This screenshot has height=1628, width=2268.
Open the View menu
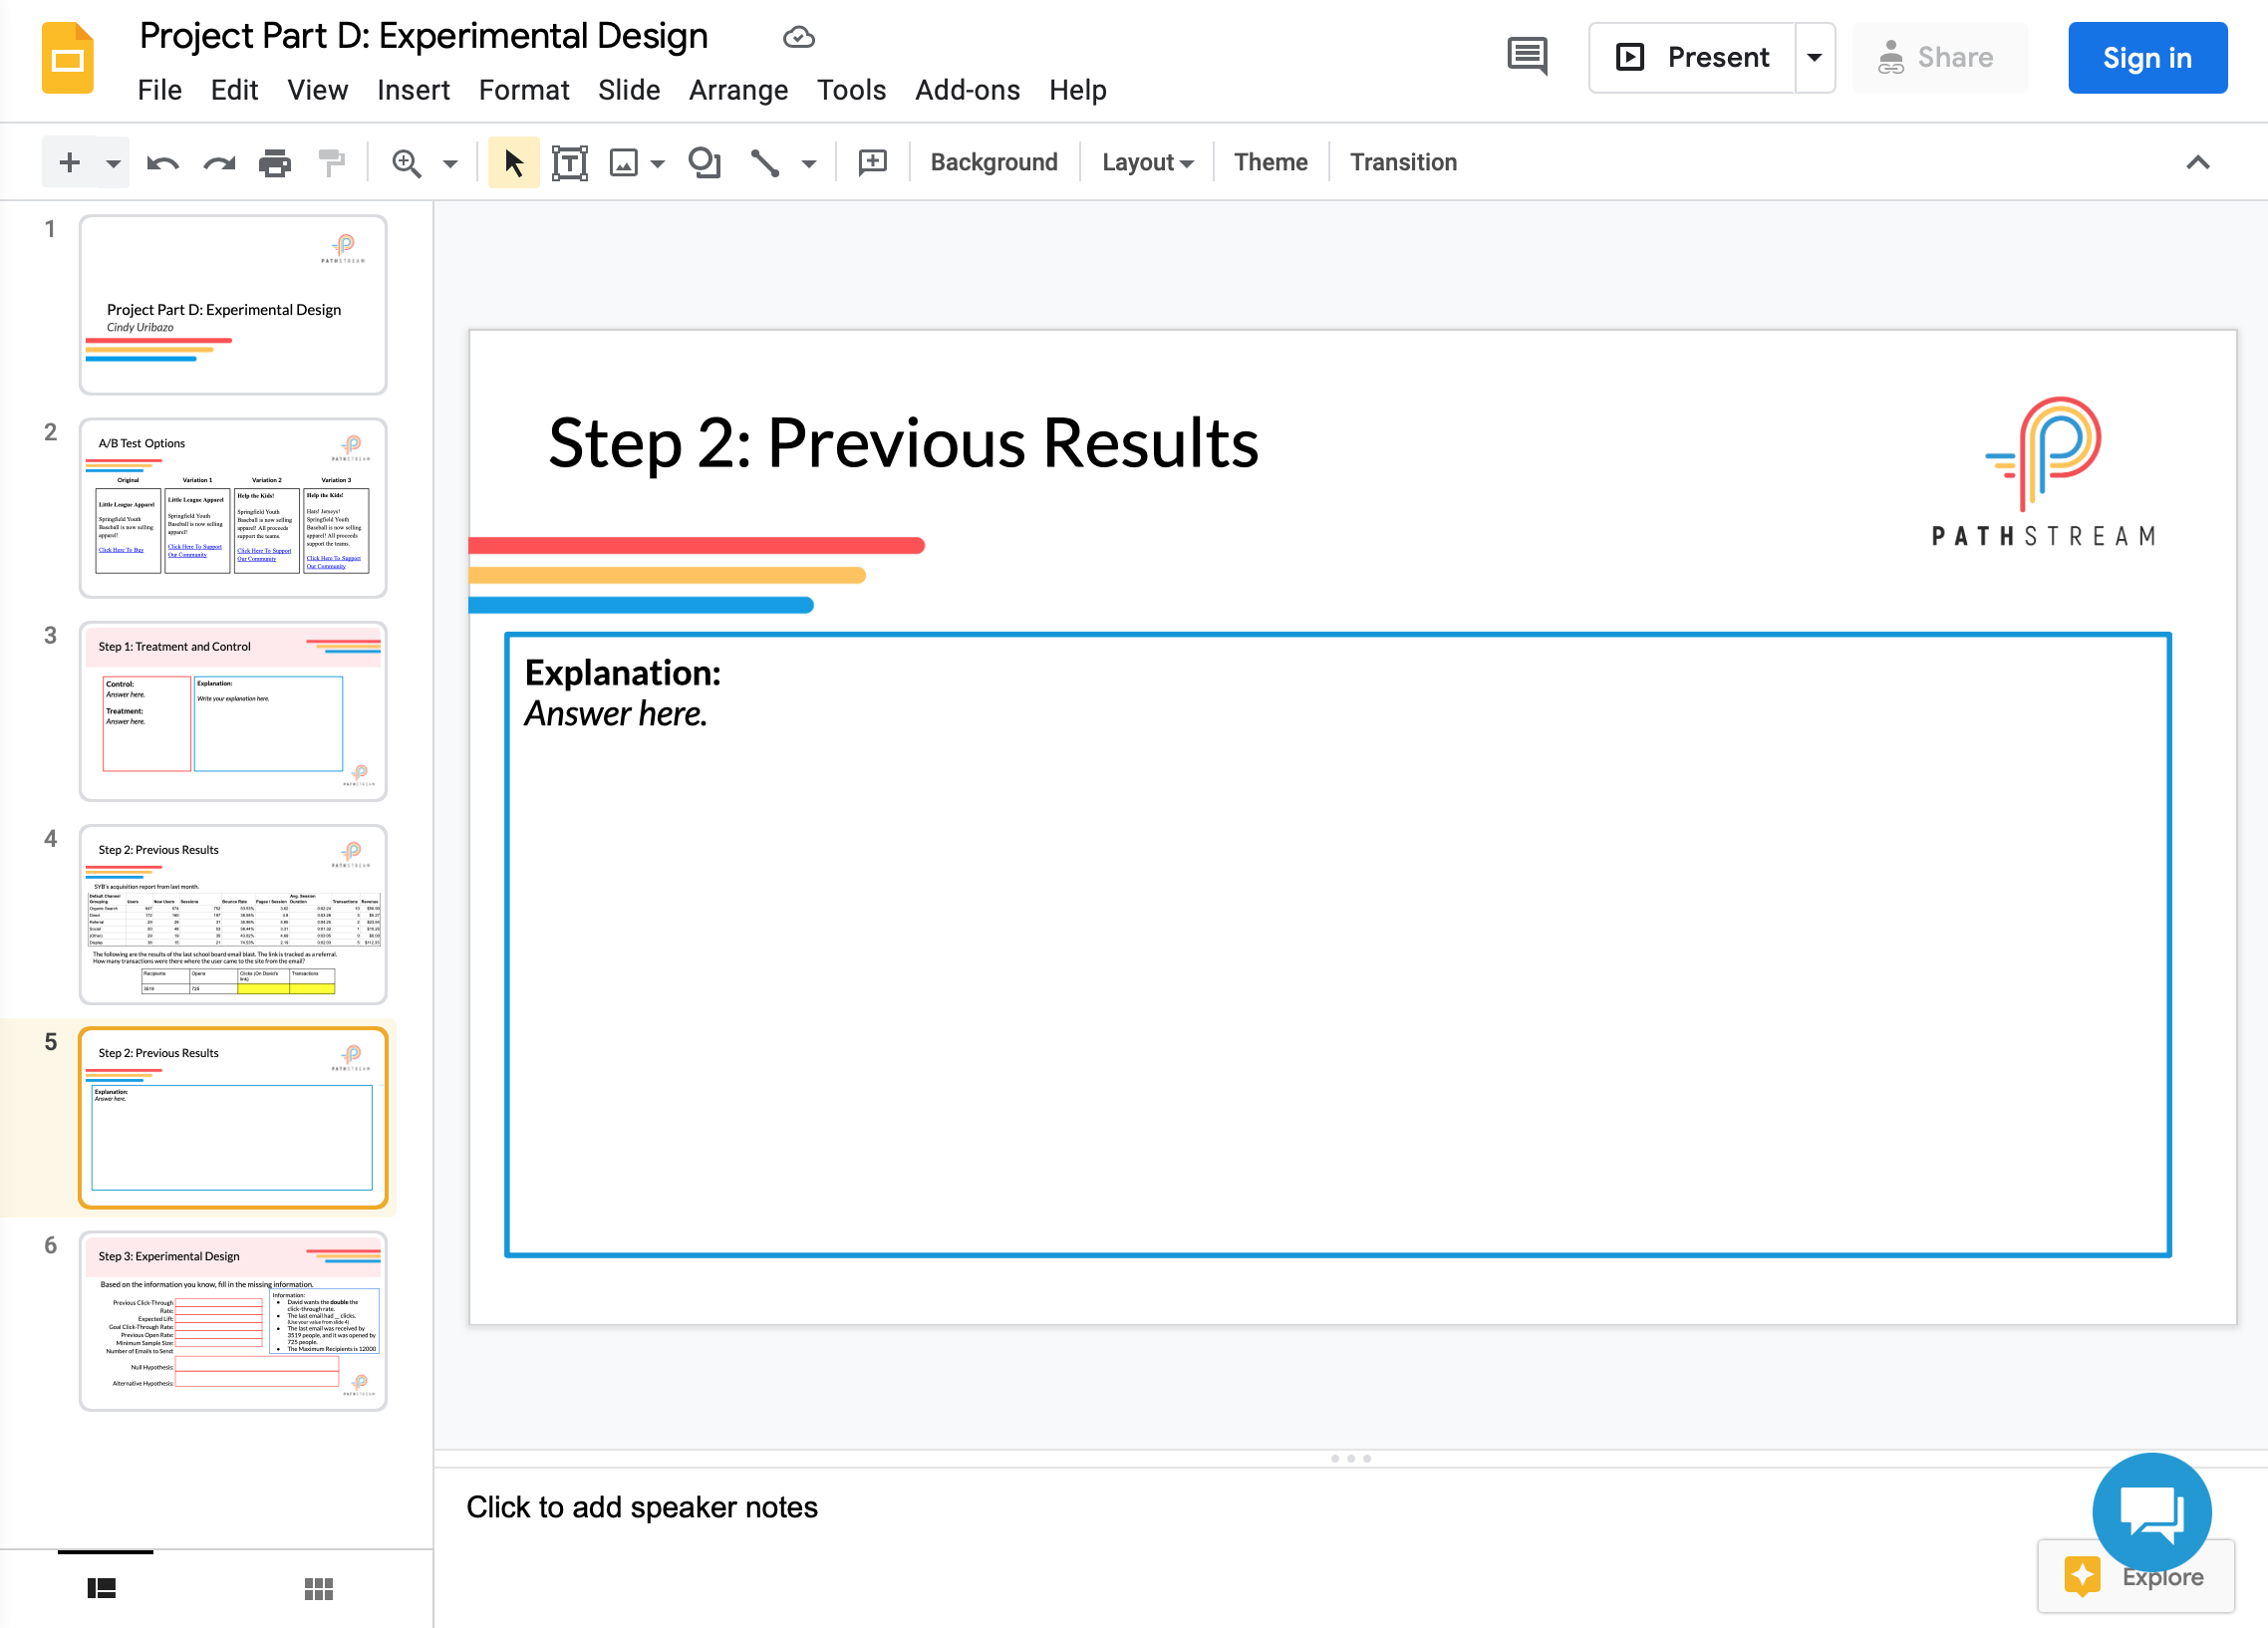point(318,90)
